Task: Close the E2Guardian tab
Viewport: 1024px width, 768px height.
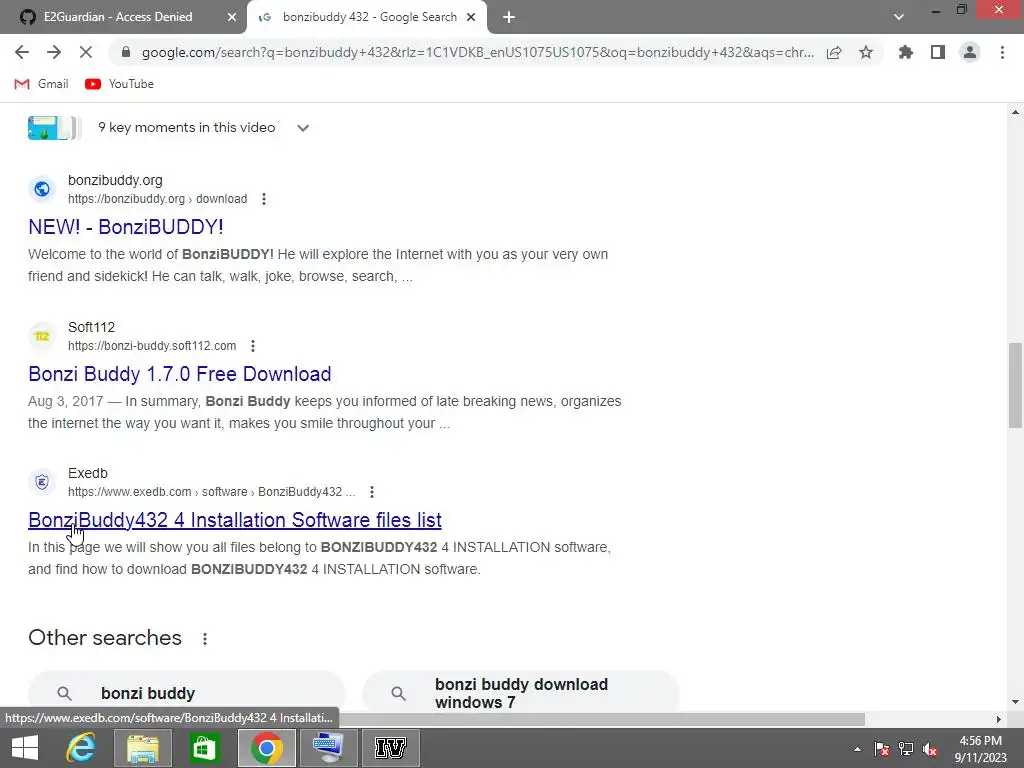Action: [x=232, y=18]
